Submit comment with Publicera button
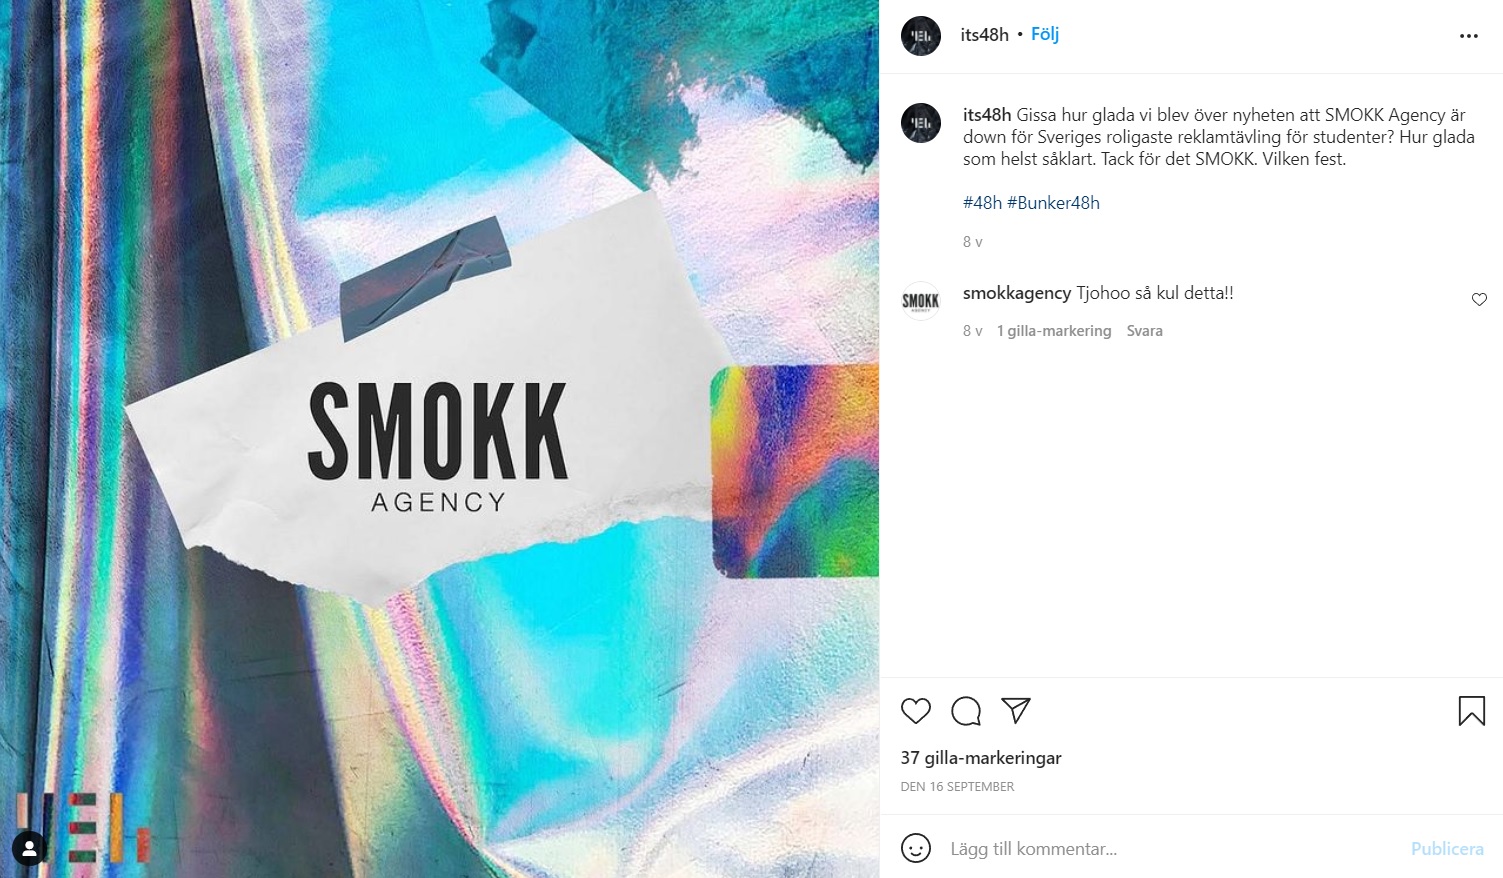 coord(1447,849)
